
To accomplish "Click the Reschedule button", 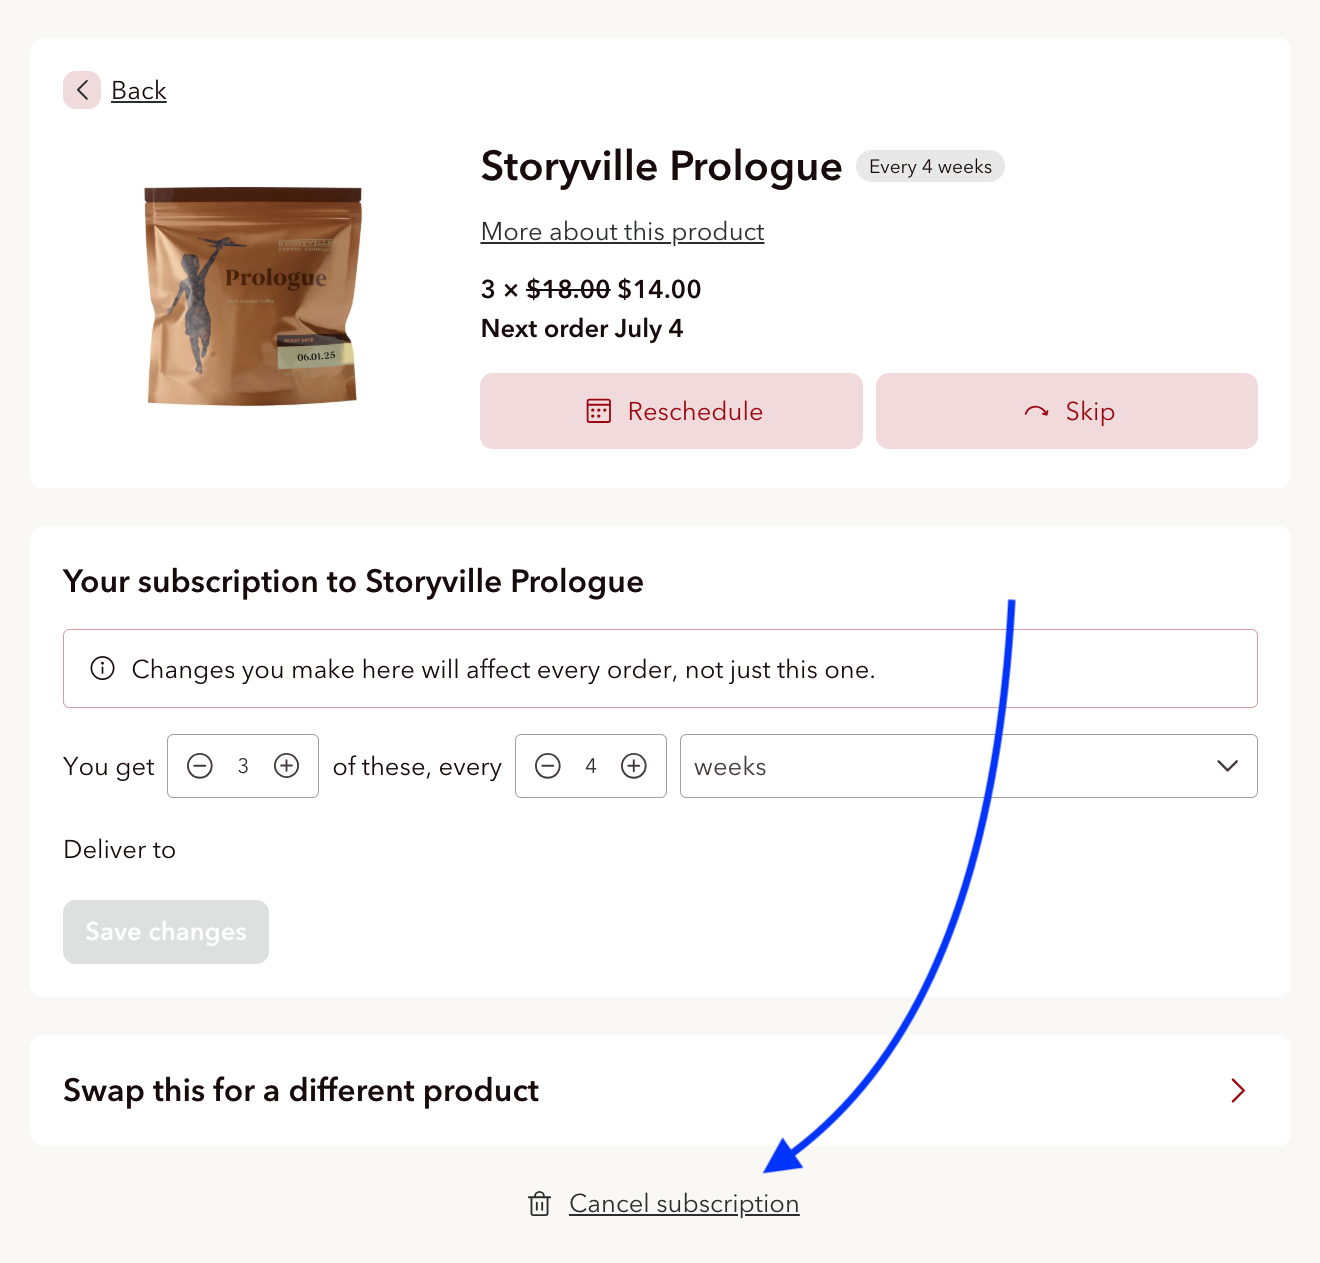I will [x=671, y=411].
